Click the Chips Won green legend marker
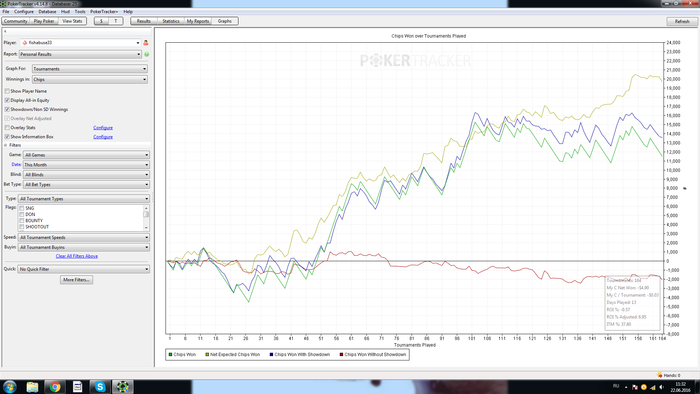 click(x=170, y=355)
